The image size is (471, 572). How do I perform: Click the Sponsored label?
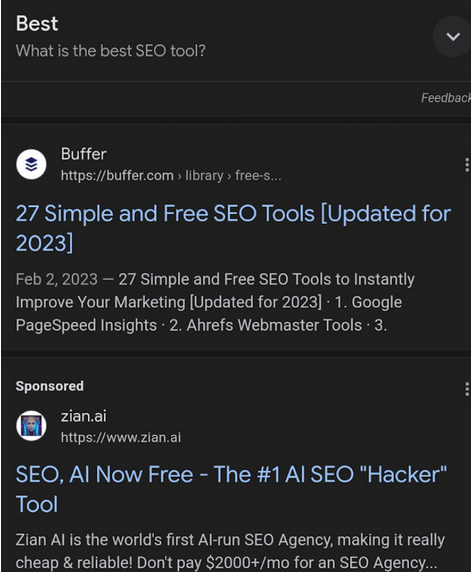point(50,386)
